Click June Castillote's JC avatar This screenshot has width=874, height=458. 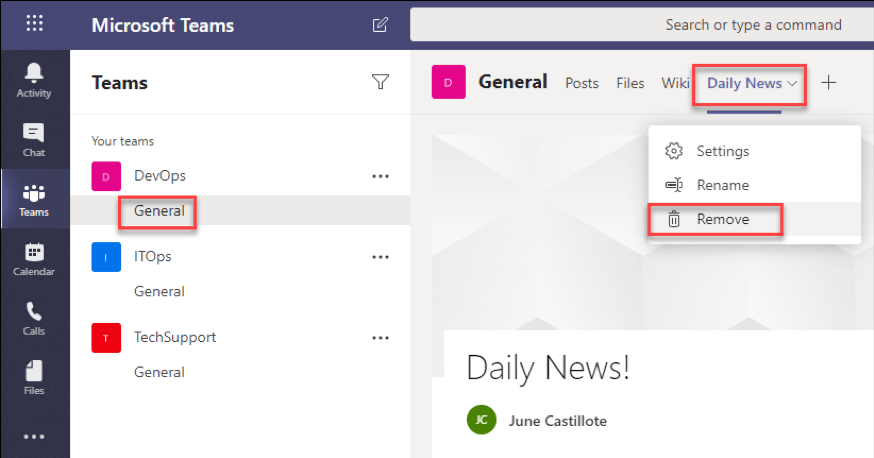(482, 420)
